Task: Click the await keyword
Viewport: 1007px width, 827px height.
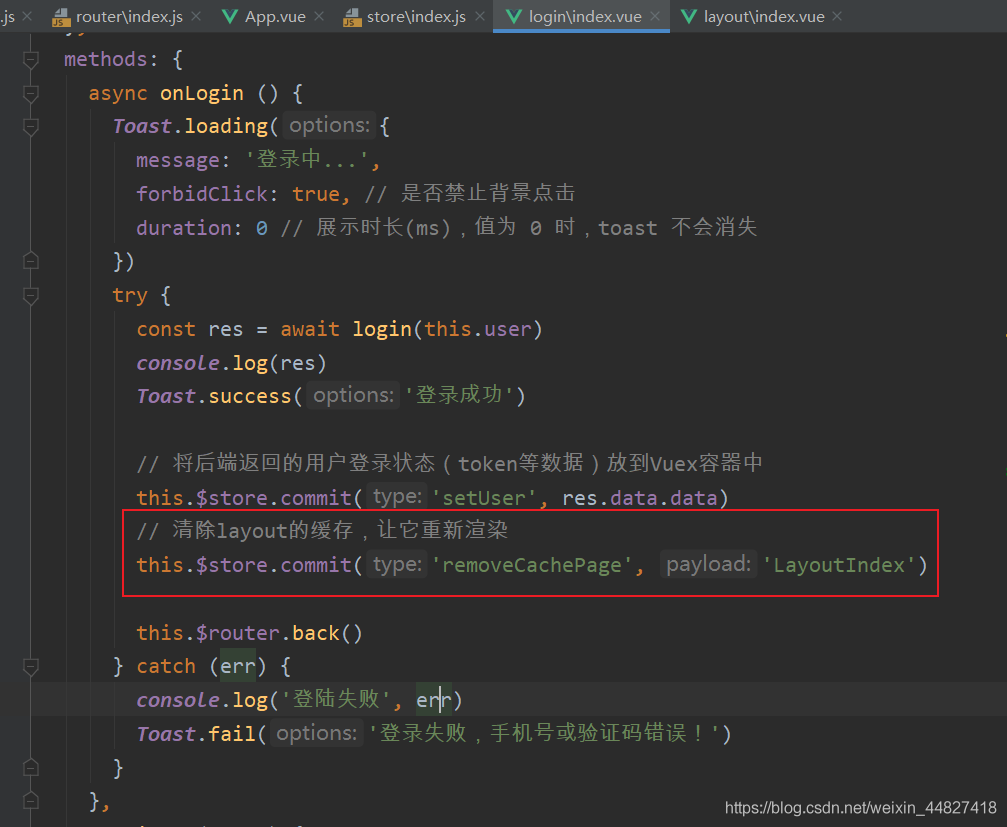Action: click(x=310, y=329)
